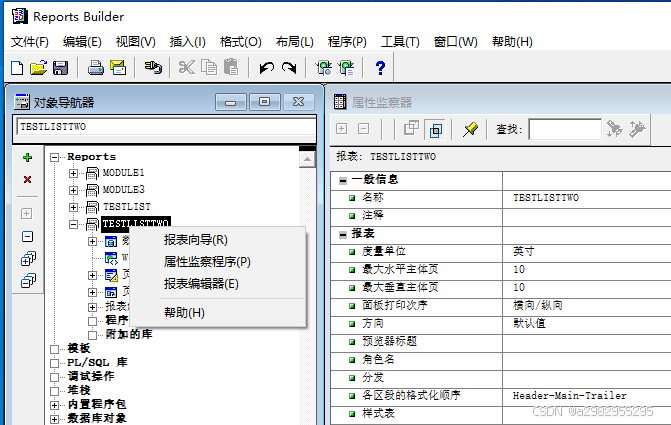Select the 附加的库 tree node
Screen dimensions: 671x425
point(129,334)
